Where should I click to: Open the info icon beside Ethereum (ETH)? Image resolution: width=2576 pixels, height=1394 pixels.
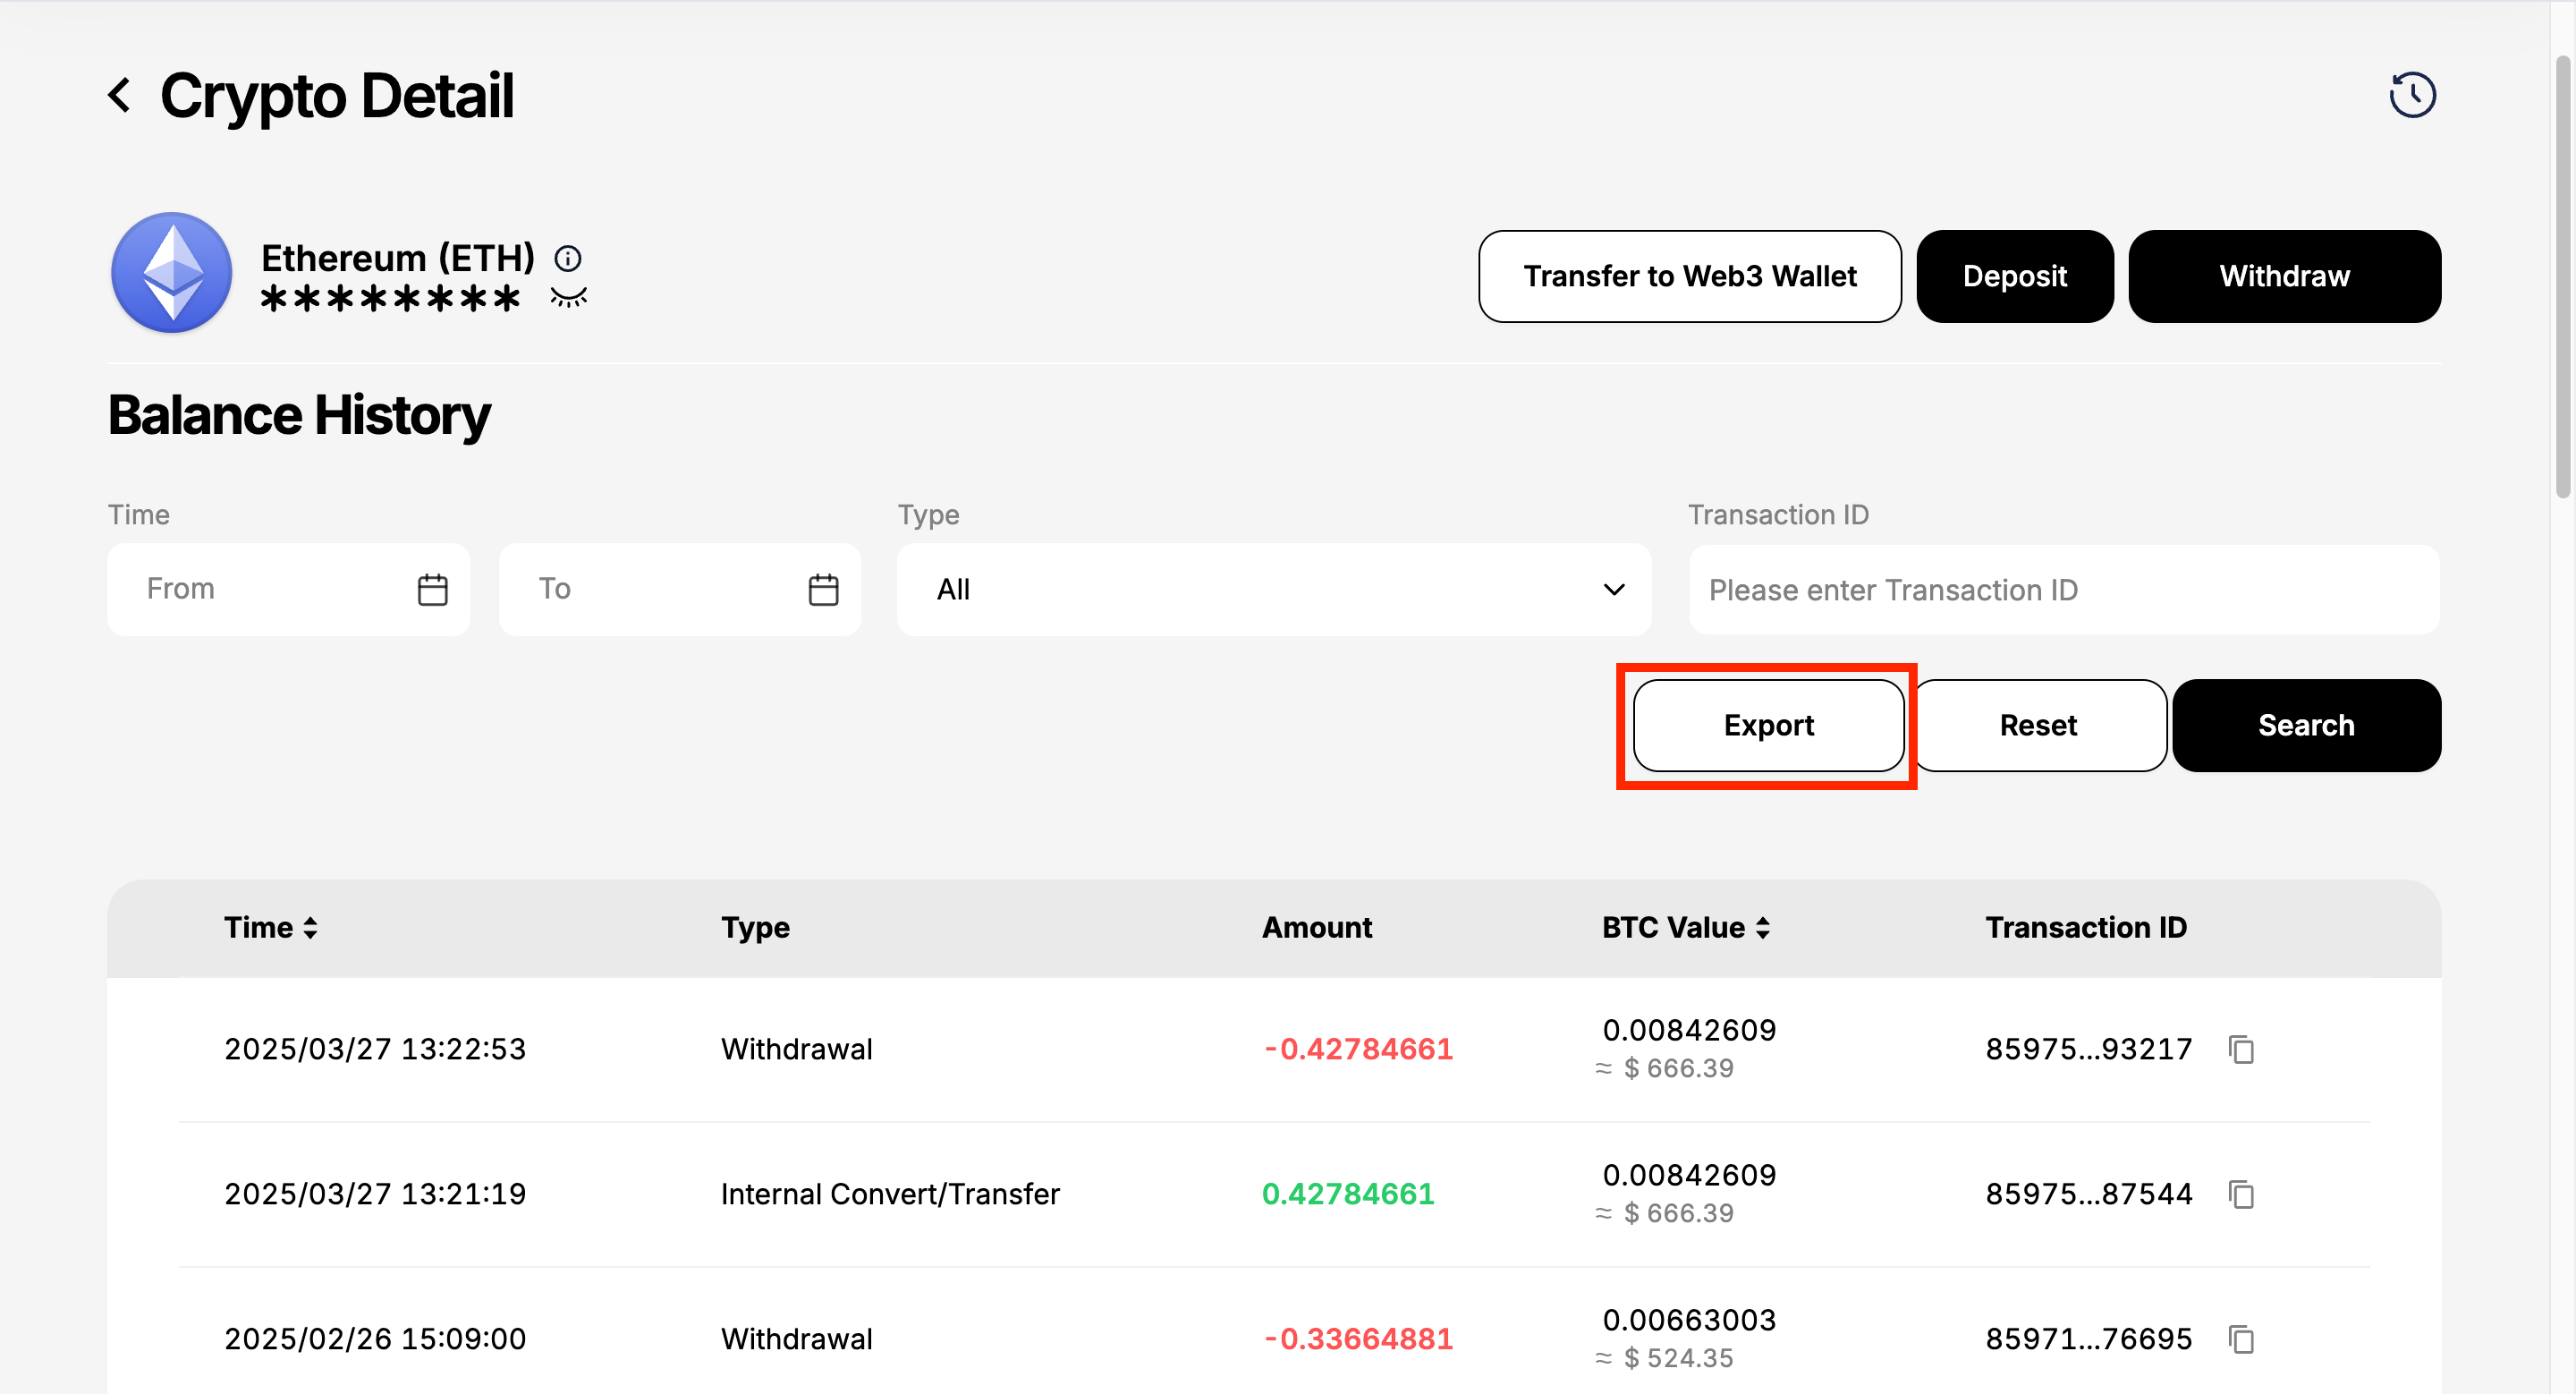pos(568,259)
